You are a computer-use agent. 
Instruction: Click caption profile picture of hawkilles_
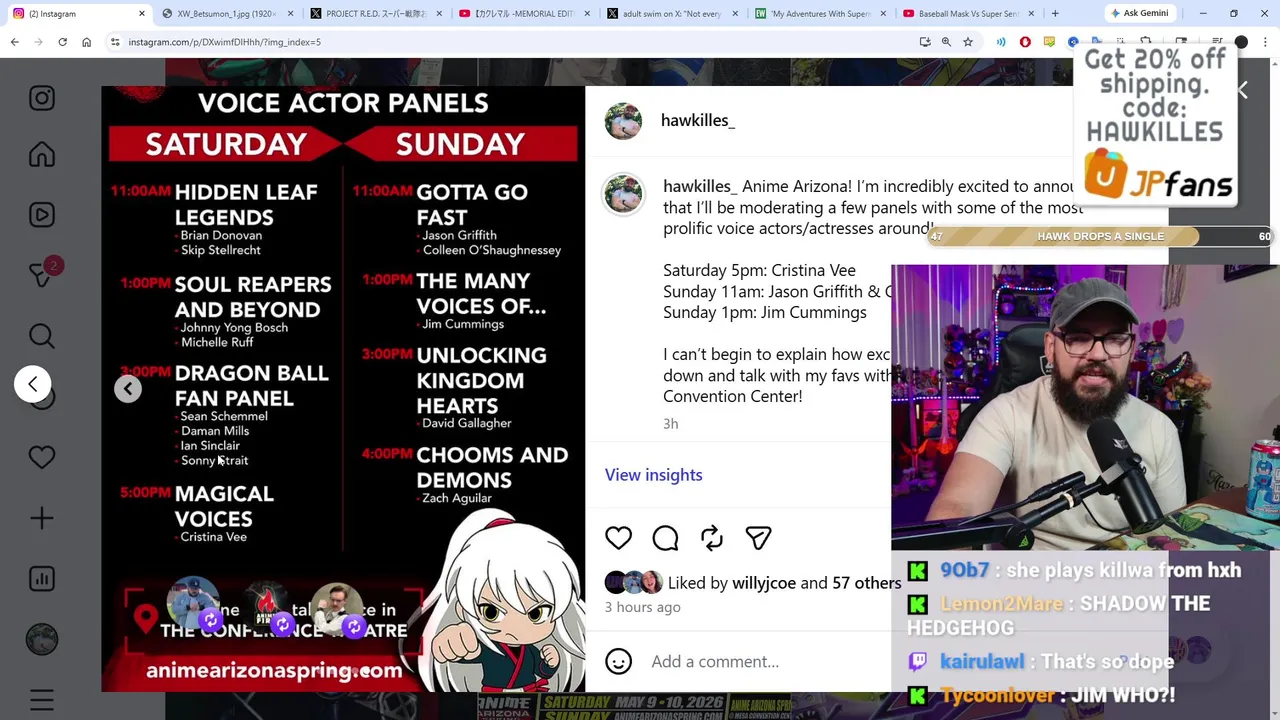[x=623, y=195]
